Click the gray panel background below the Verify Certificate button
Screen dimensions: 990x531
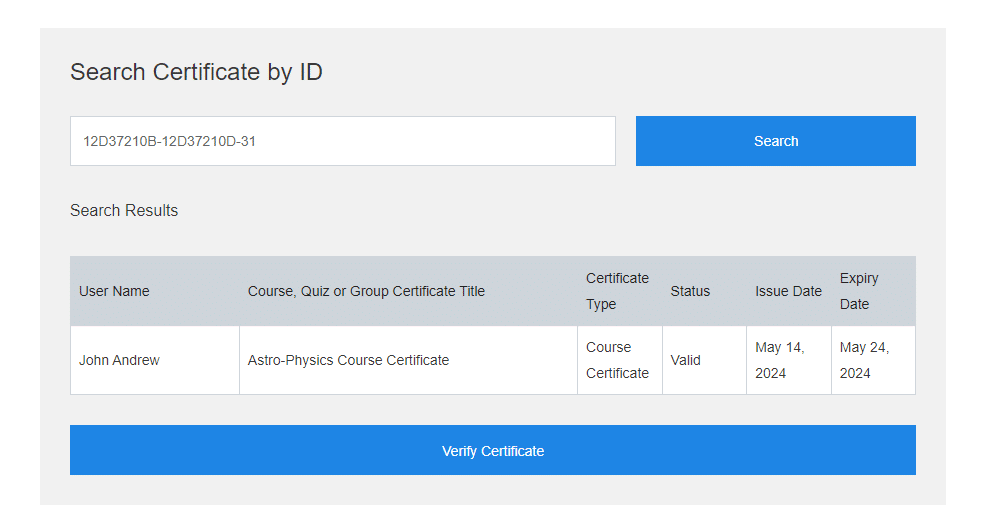click(x=492, y=490)
